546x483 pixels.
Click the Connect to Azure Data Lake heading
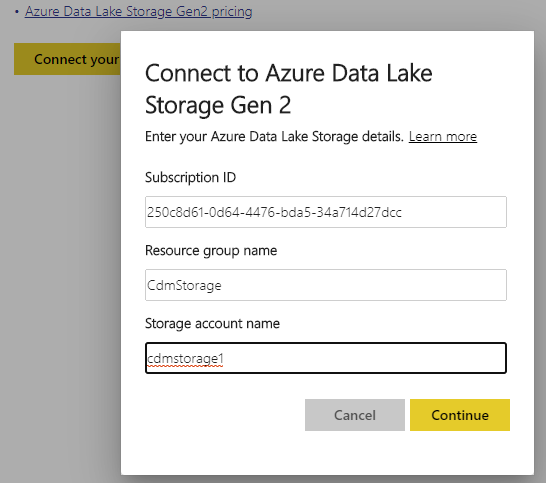click(288, 89)
